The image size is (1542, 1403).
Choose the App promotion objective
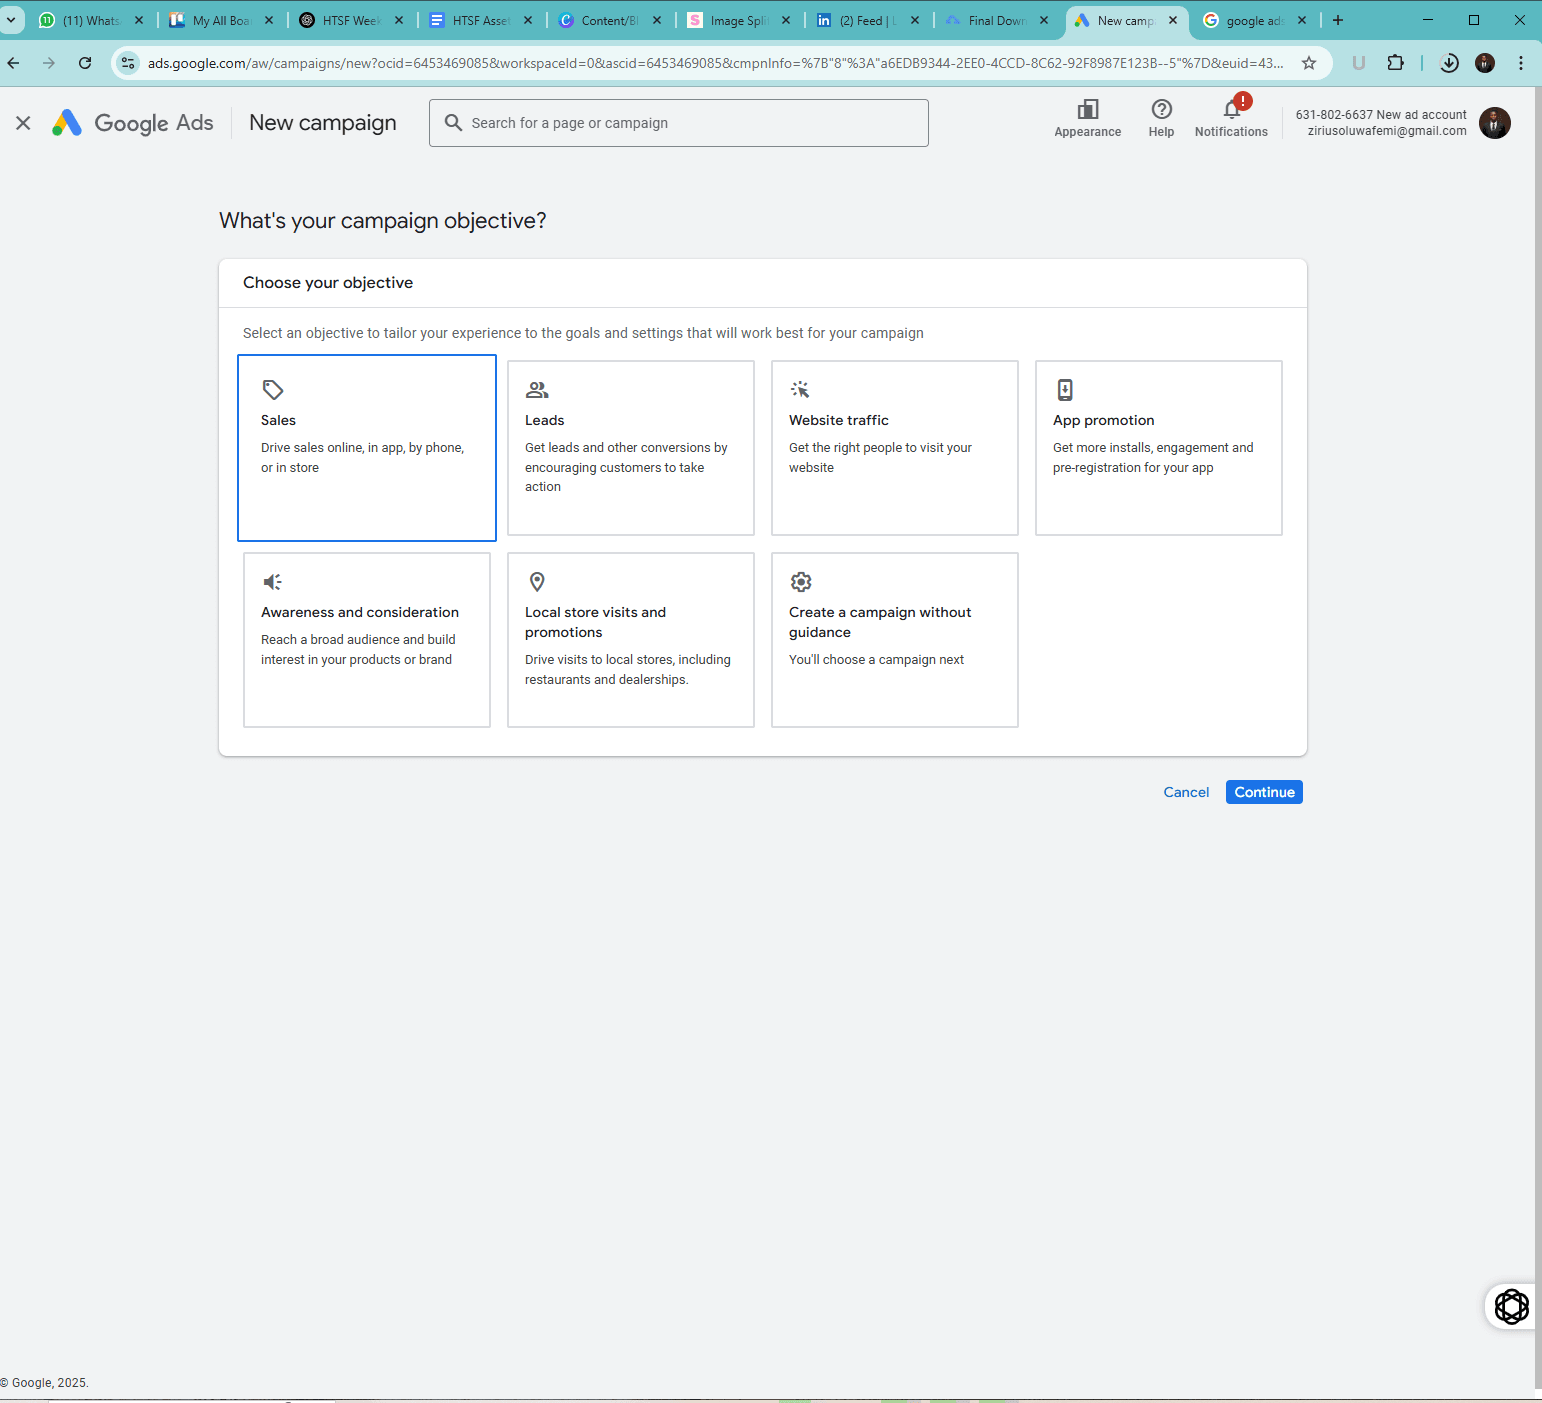click(1159, 448)
